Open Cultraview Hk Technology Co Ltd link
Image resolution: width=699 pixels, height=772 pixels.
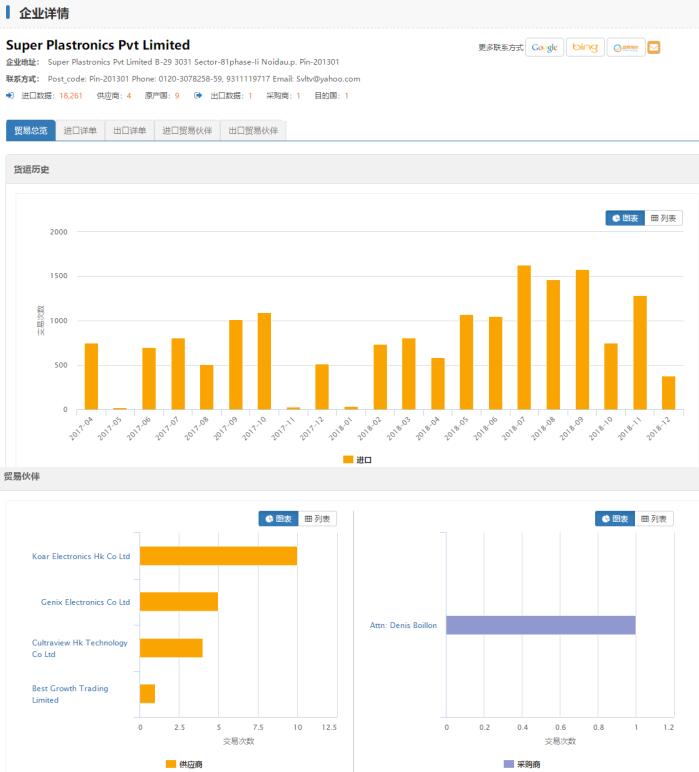[x=80, y=648]
